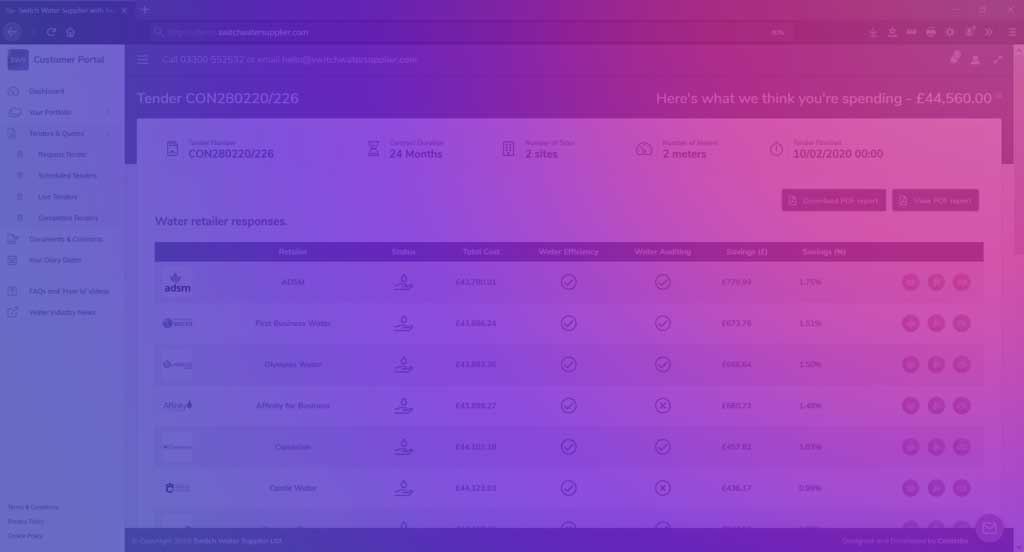
Task: Open Your Diary Dates in sidebar
Action: (x=55, y=260)
